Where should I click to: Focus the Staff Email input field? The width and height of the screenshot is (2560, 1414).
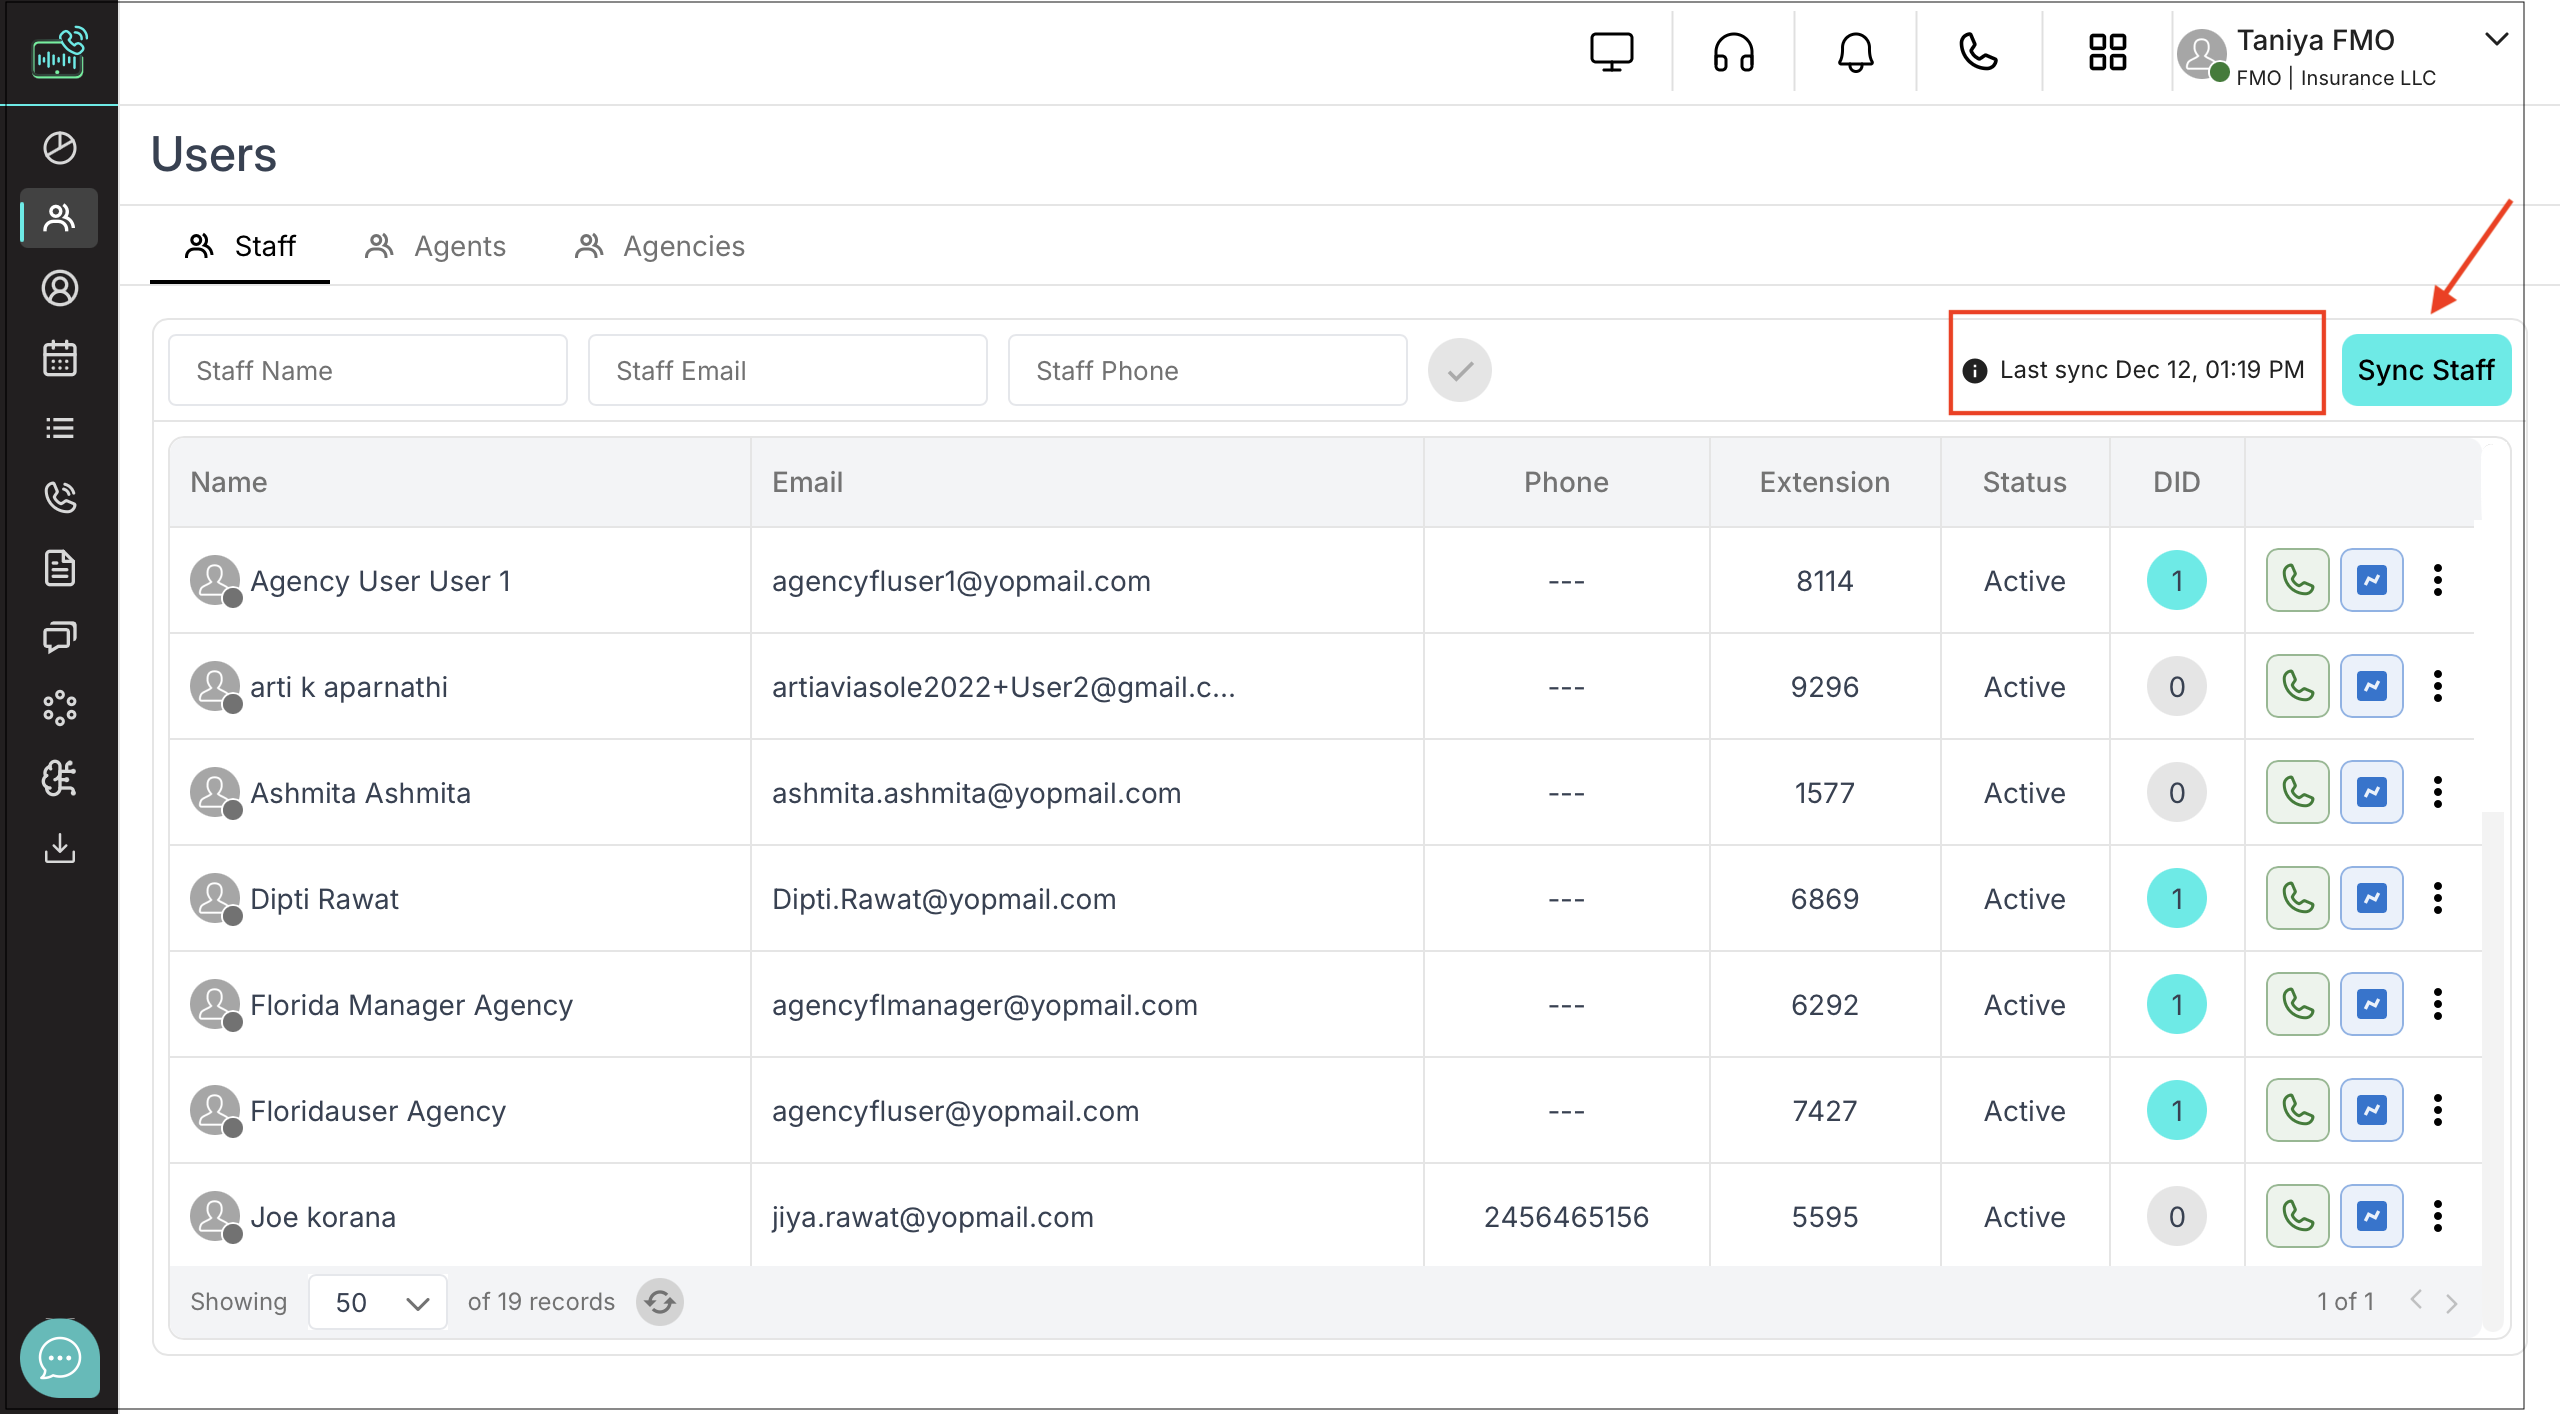coord(787,370)
